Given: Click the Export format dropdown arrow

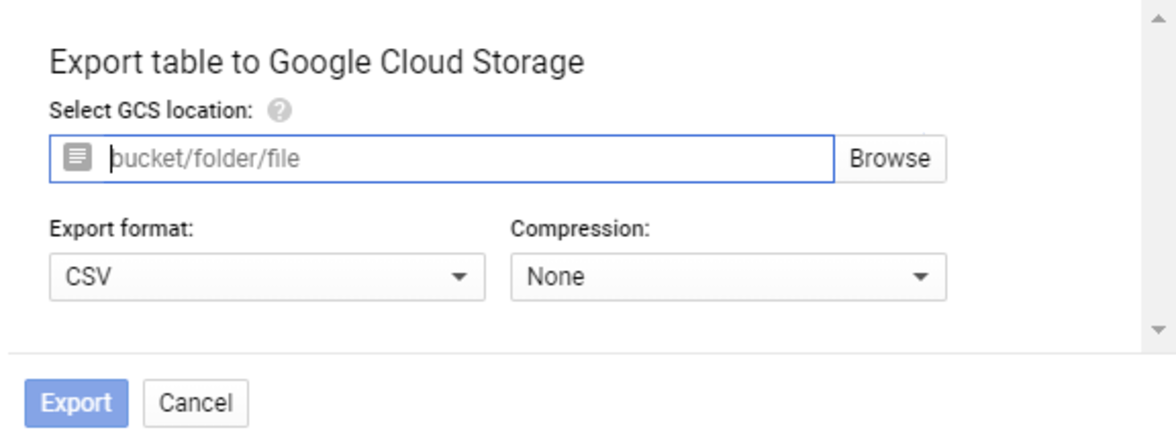Looking at the screenshot, I should click(459, 277).
